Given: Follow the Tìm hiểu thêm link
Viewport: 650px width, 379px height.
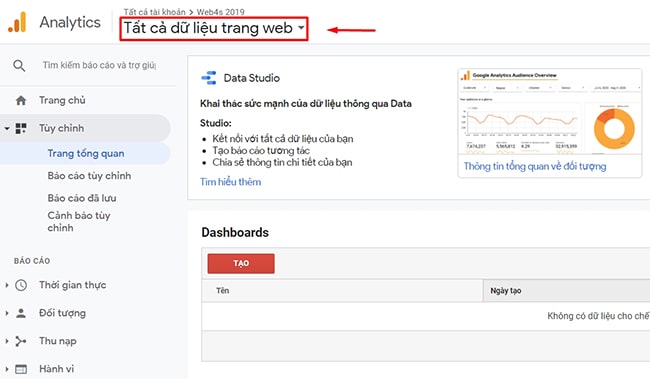Looking at the screenshot, I should click(230, 182).
